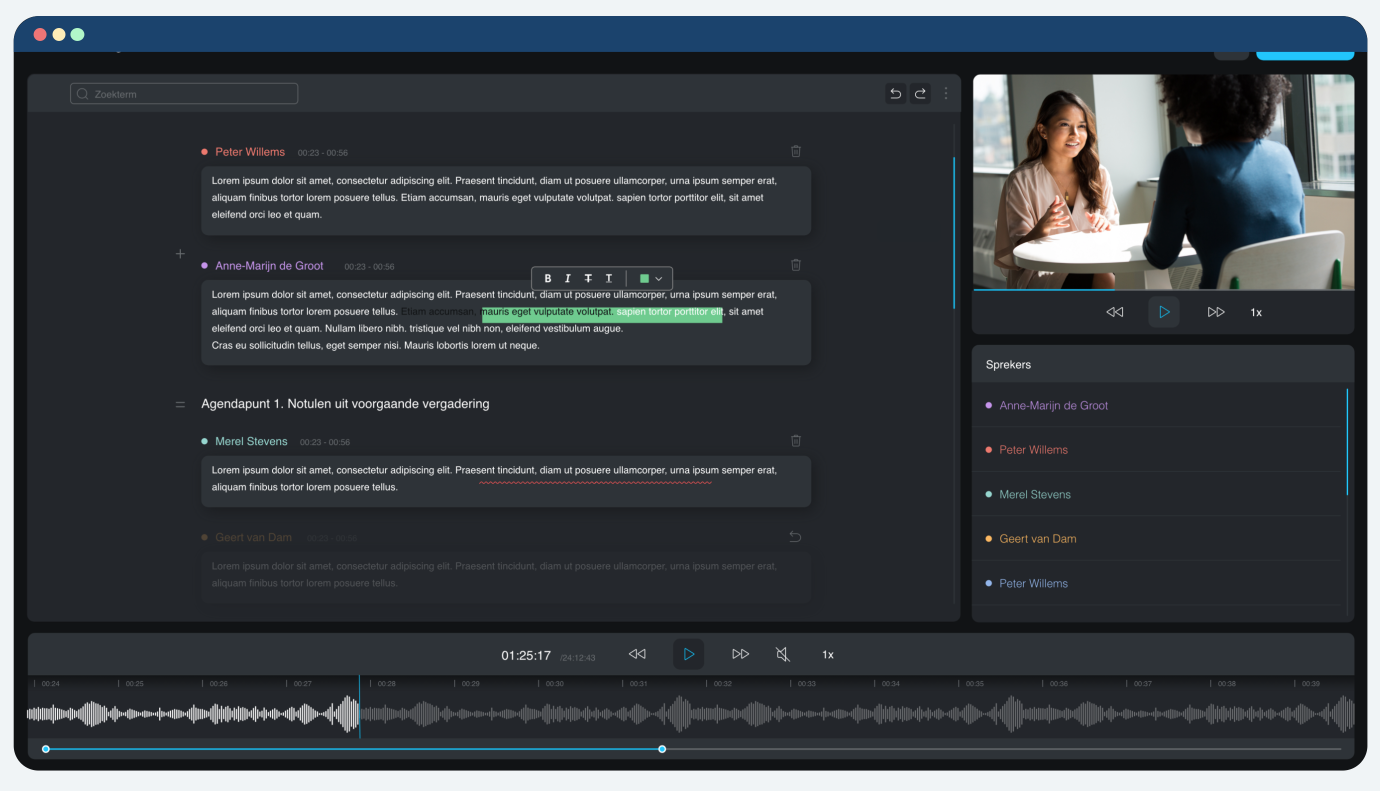Click the current time 01:25:17 display
Viewport: 1380px width, 791px height.
pyautogui.click(x=526, y=656)
